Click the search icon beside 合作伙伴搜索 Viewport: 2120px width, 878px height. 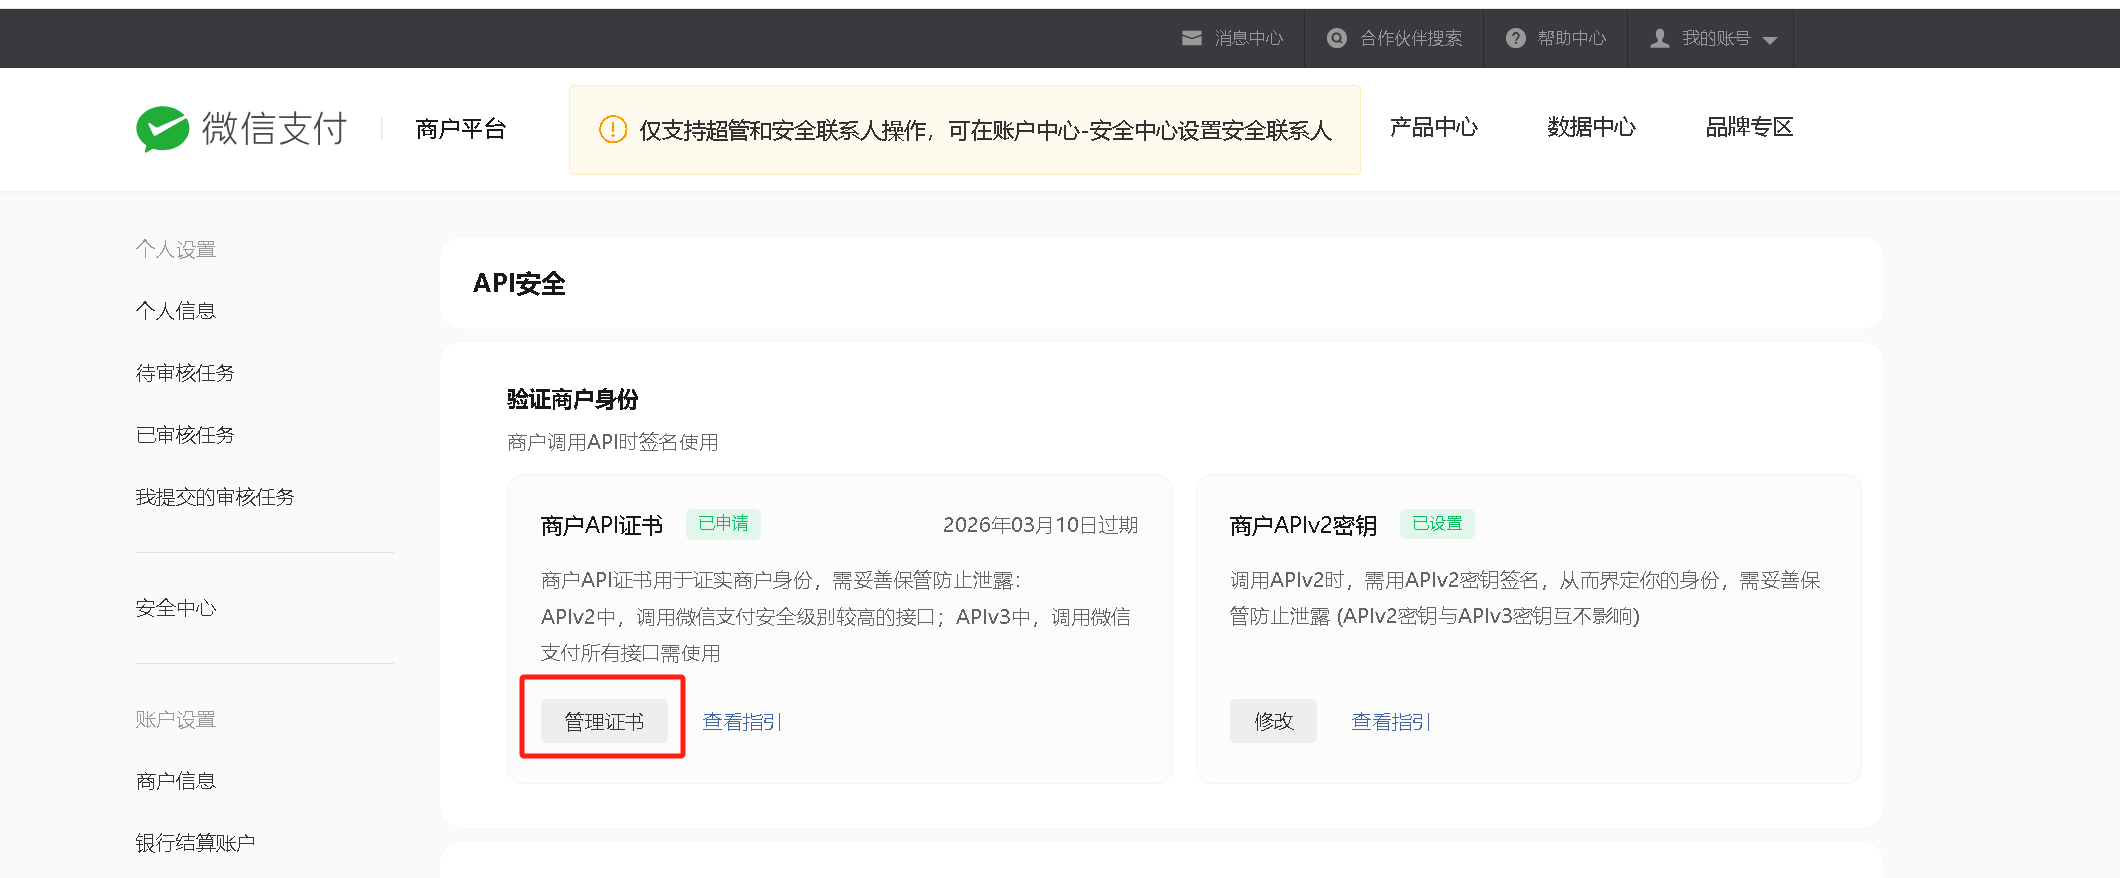pyautogui.click(x=1337, y=38)
